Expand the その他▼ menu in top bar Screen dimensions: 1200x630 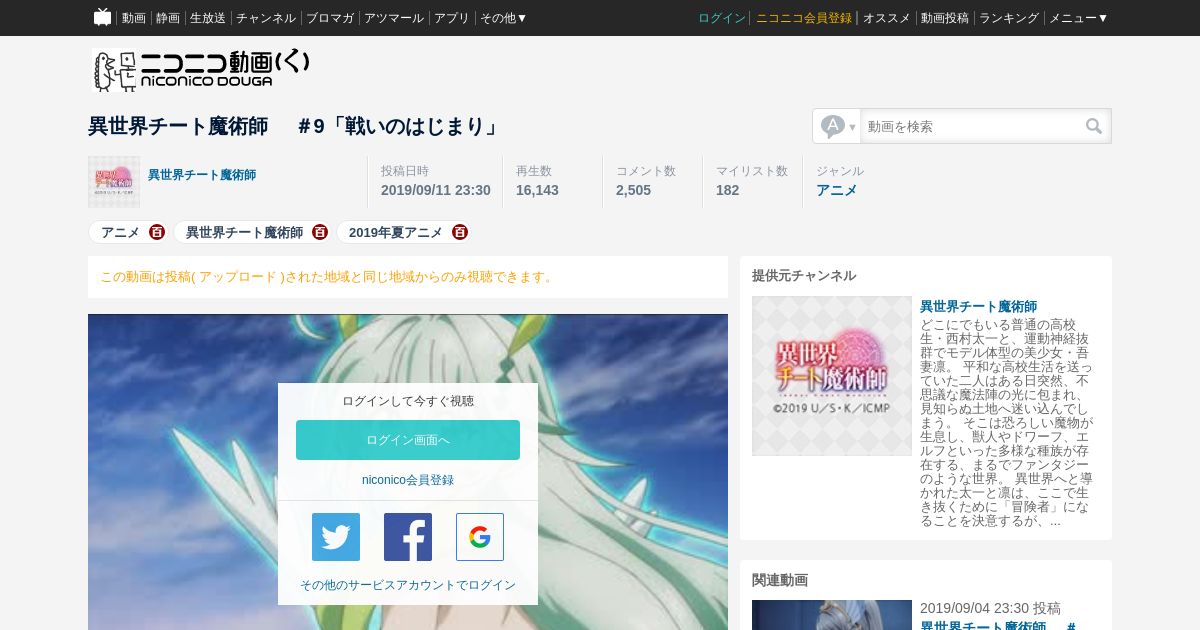coord(503,18)
